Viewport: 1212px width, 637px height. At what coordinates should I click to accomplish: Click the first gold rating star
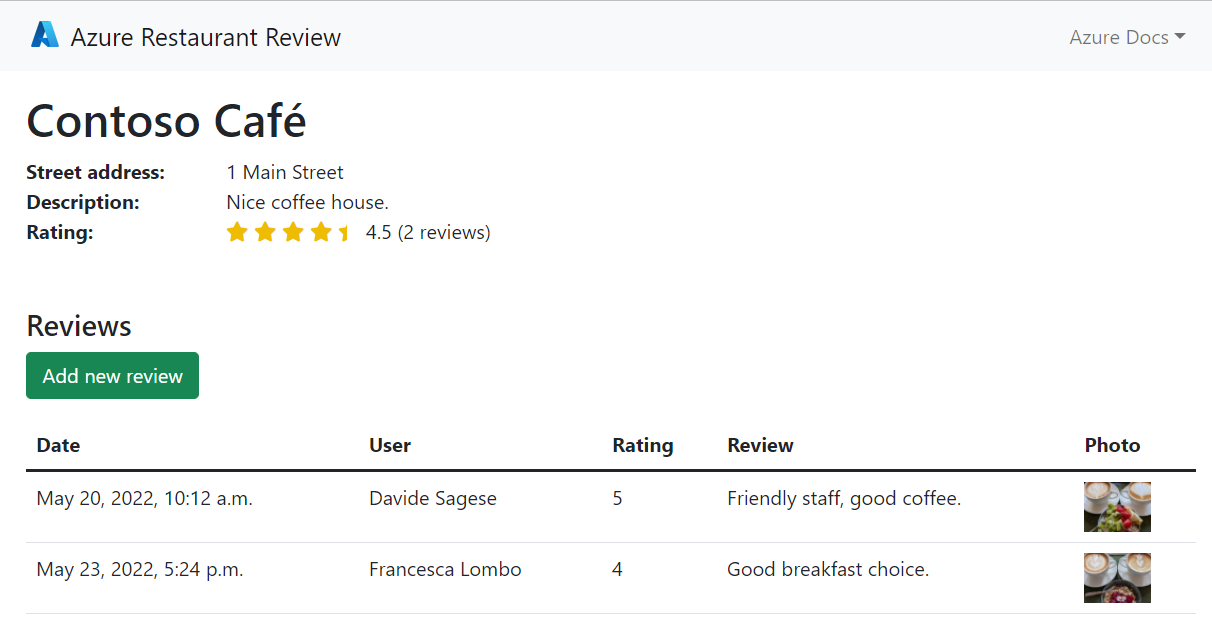(237, 233)
